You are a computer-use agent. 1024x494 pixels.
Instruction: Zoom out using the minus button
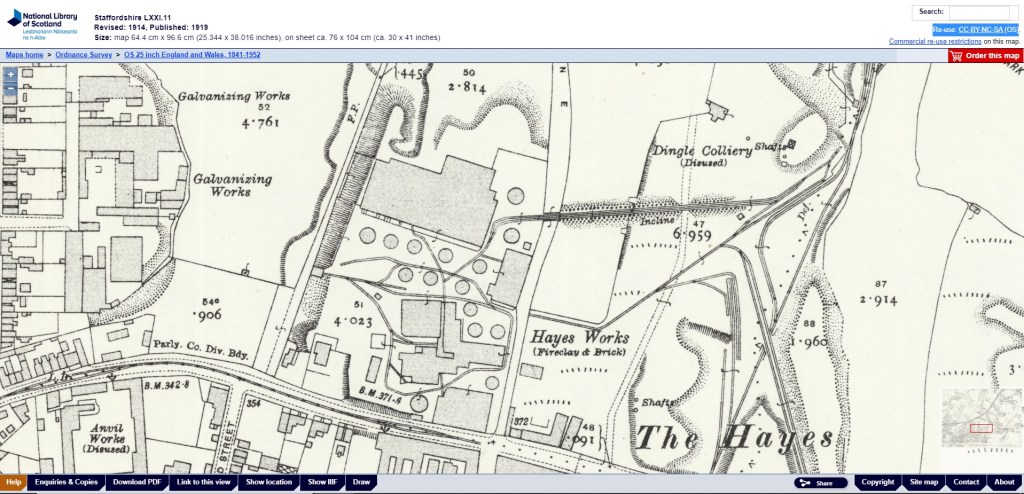[10, 88]
